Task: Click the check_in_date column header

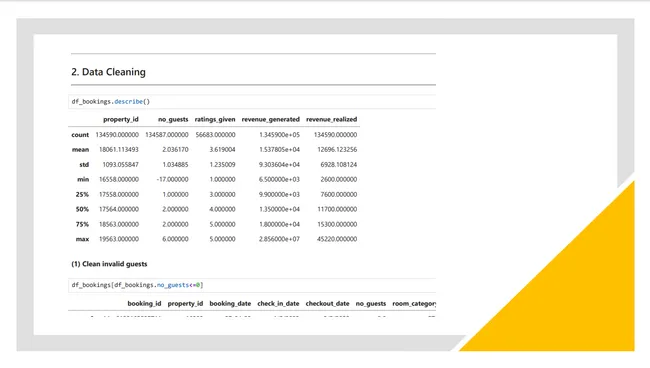Action: pyautogui.click(x=278, y=304)
